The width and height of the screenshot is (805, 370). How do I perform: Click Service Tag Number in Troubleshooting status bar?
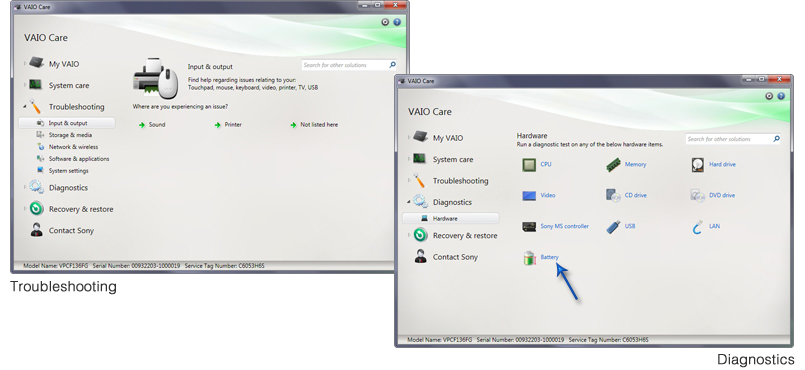(224, 266)
